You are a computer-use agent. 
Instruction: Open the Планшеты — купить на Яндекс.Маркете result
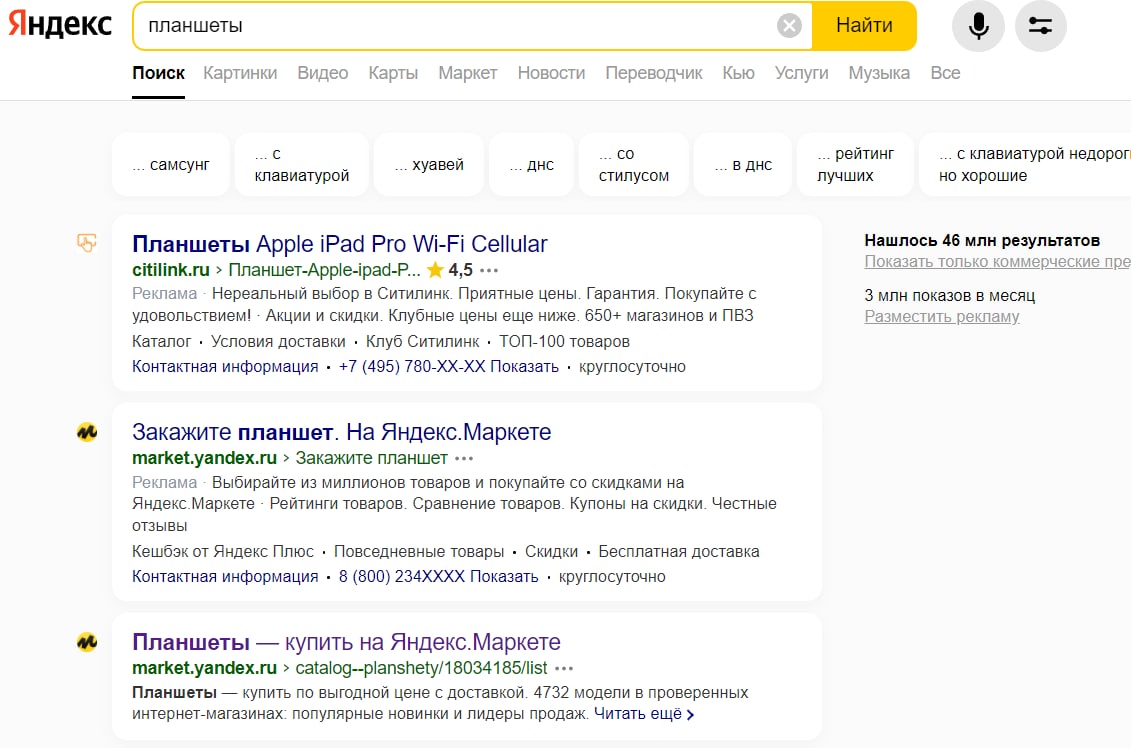346,642
